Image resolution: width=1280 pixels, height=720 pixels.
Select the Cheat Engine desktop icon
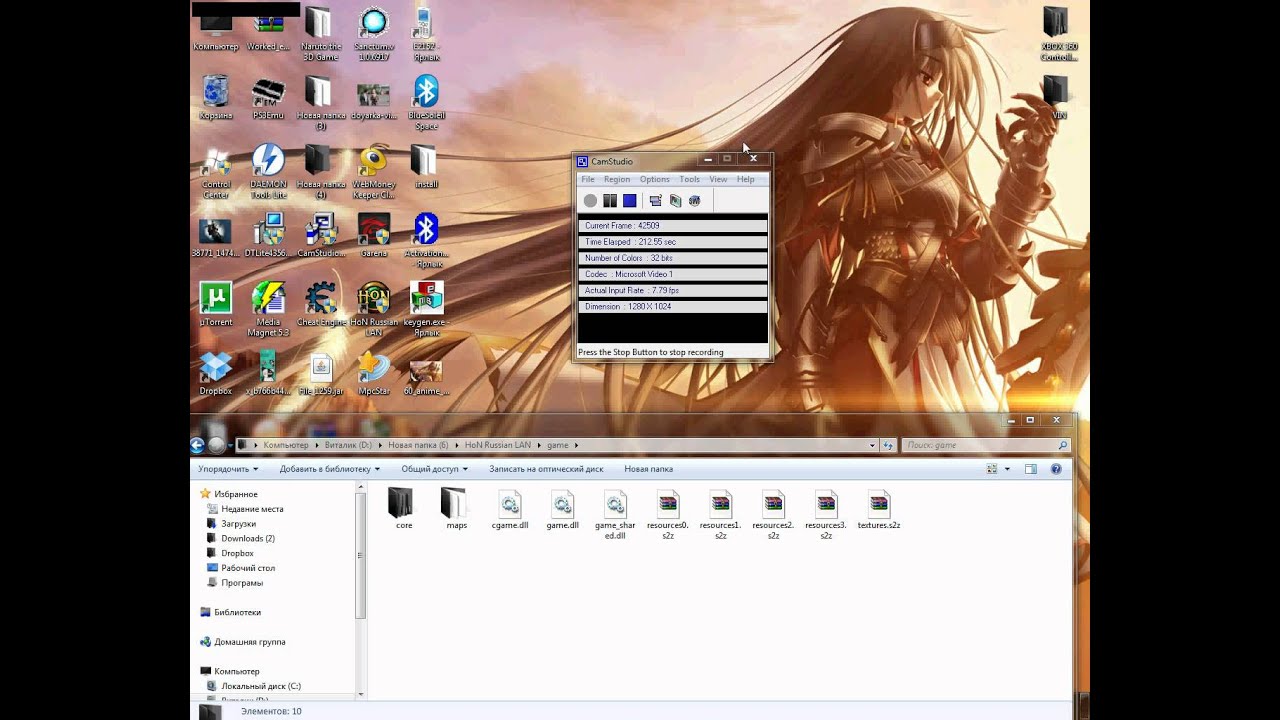pyautogui.click(x=321, y=305)
